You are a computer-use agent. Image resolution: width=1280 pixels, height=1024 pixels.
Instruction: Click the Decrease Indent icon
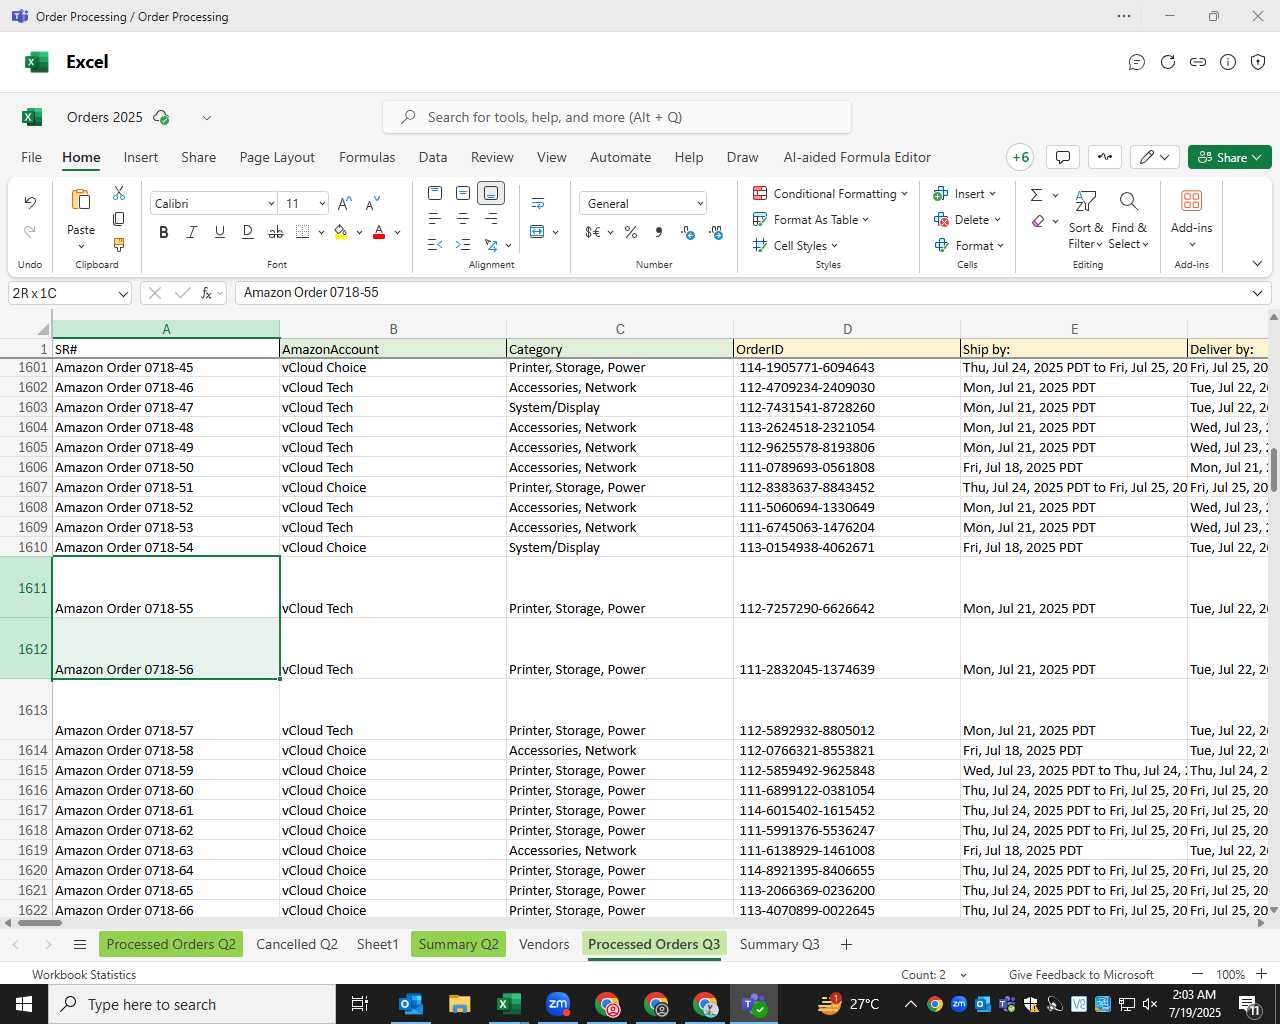(x=435, y=244)
